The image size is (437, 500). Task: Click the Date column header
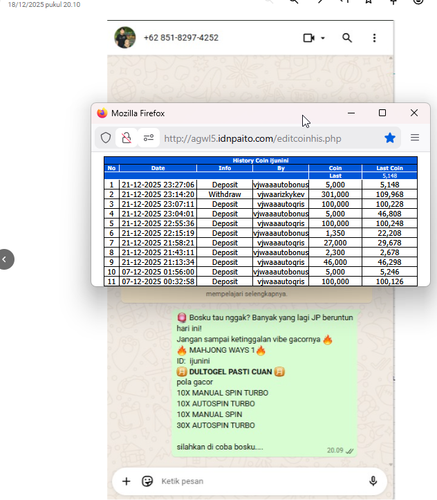click(x=158, y=168)
